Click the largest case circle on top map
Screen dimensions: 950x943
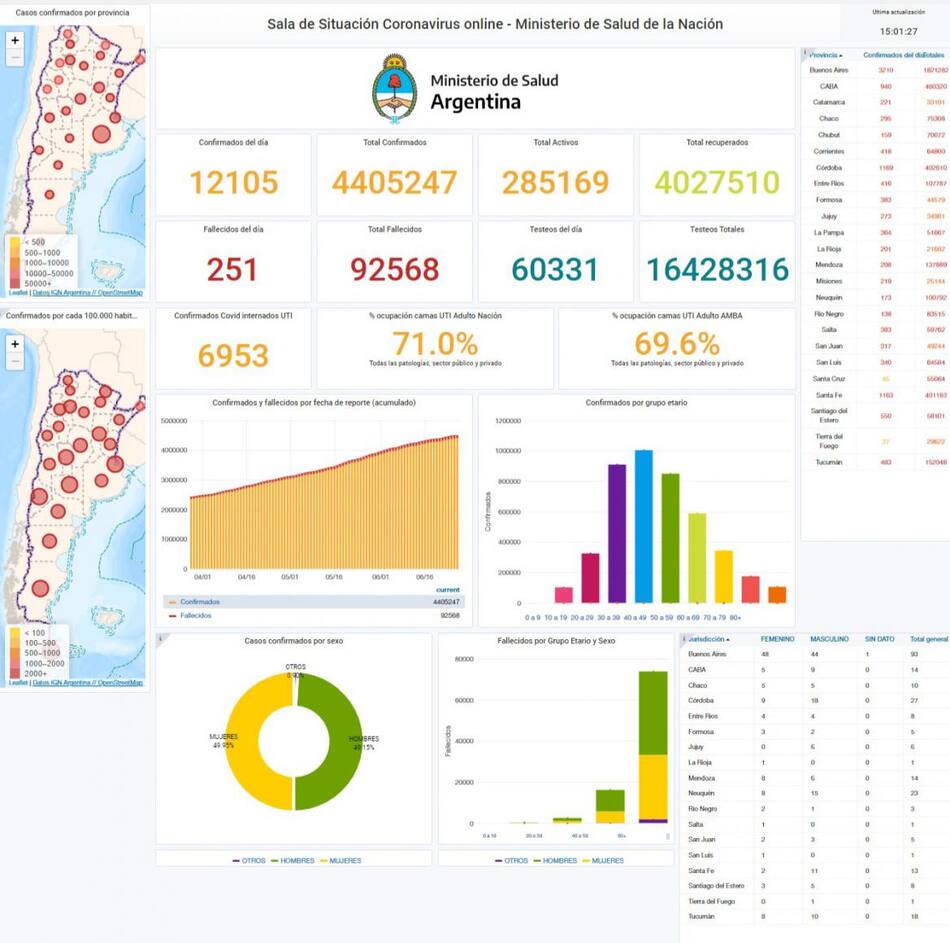pos(101,134)
